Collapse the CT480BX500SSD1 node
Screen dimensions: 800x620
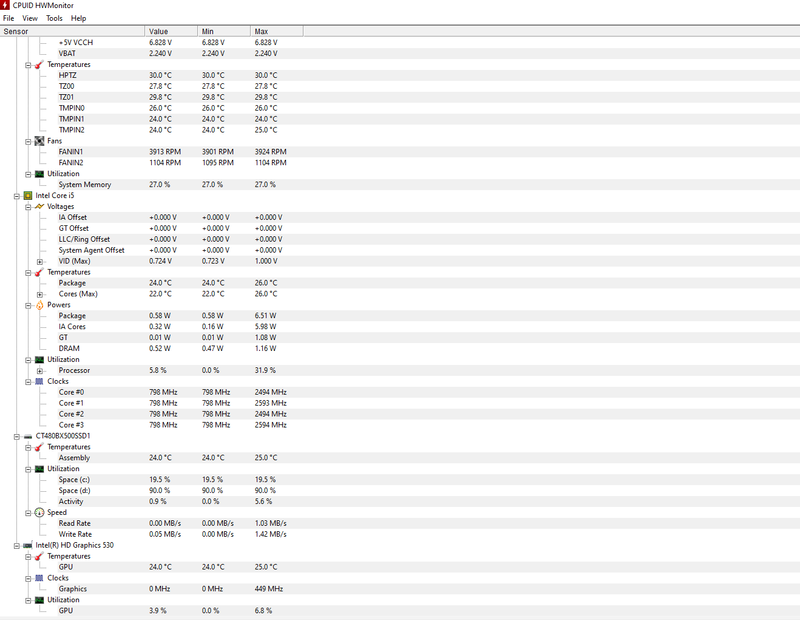[17, 437]
